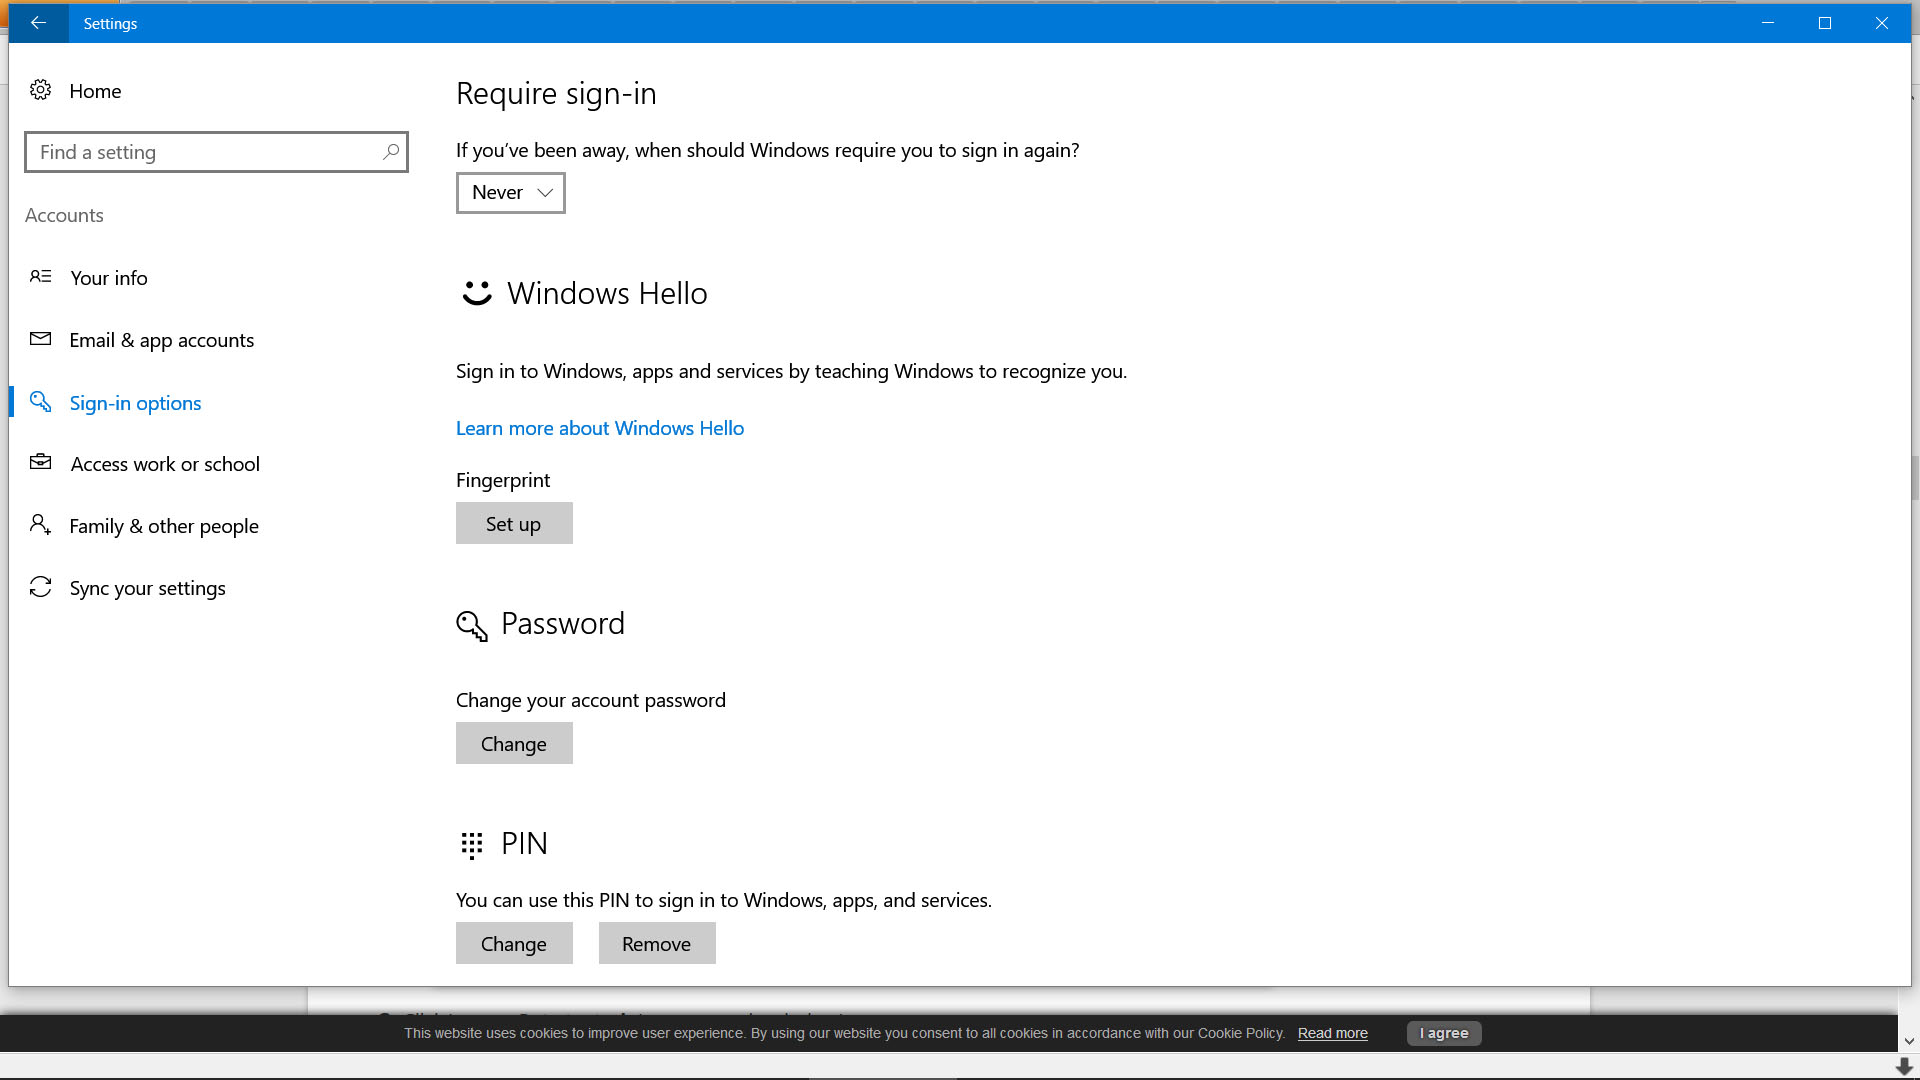Click the Require sign-in heading
This screenshot has height=1080, width=1920.
(x=556, y=93)
